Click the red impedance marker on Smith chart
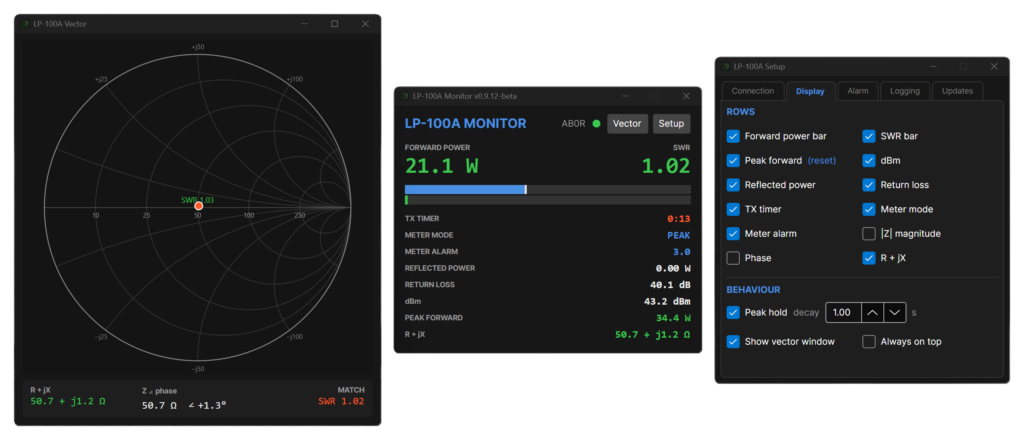Viewport: 1024px width, 440px height. [199, 206]
